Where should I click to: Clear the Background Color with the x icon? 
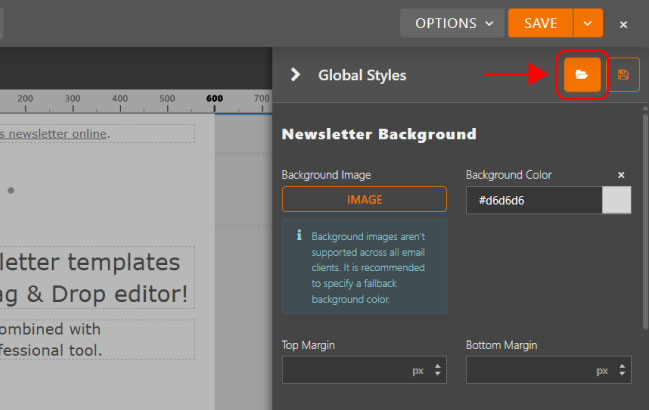pyautogui.click(x=621, y=175)
